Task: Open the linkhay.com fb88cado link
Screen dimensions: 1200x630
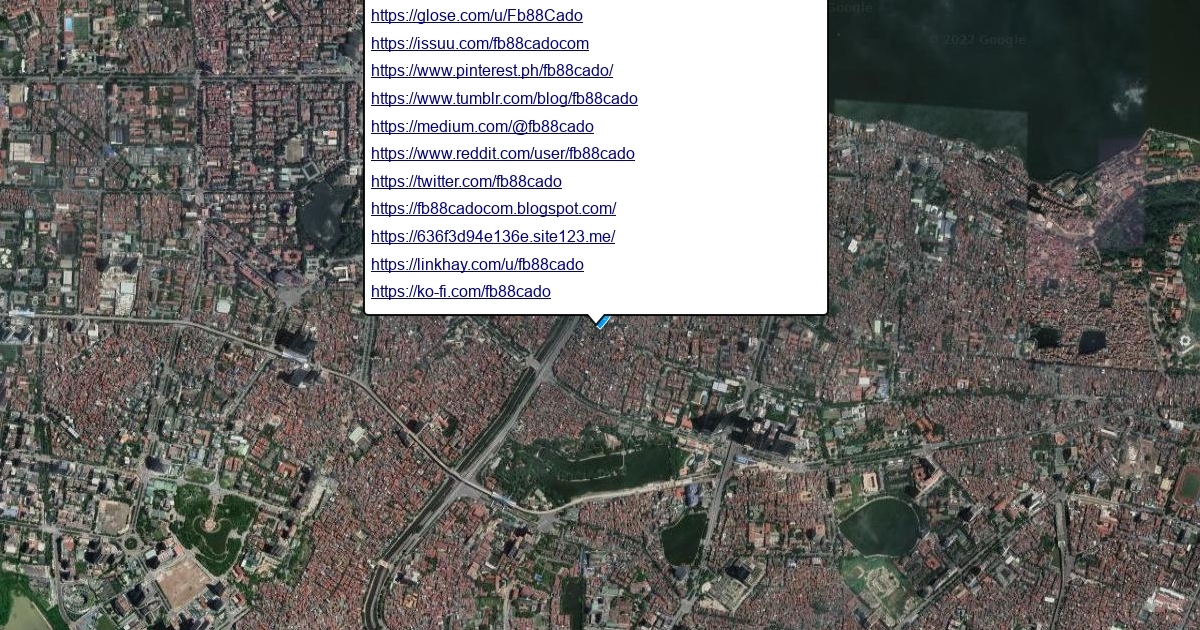Action: point(477,265)
